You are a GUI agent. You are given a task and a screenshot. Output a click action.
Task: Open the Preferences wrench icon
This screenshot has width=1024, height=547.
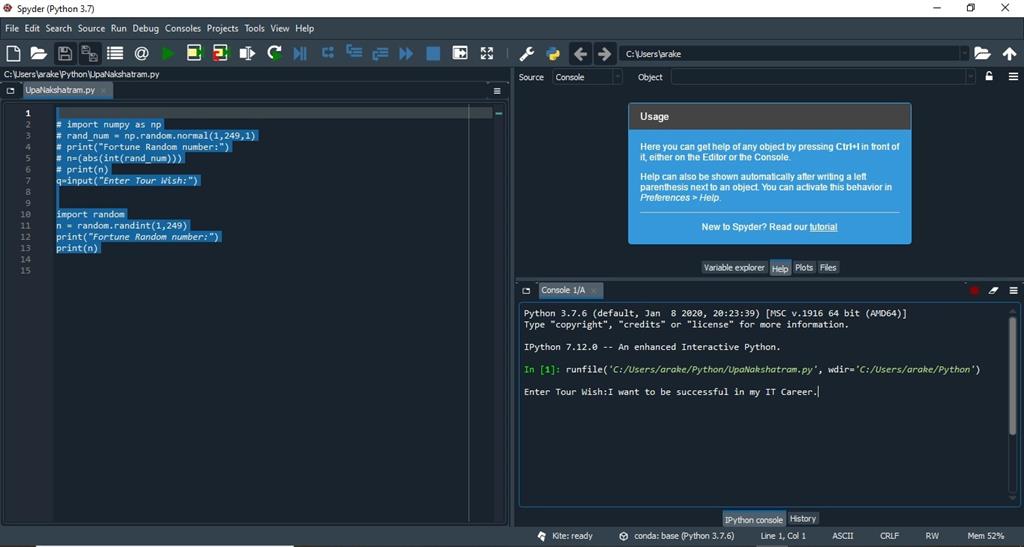(x=527, y=53)
